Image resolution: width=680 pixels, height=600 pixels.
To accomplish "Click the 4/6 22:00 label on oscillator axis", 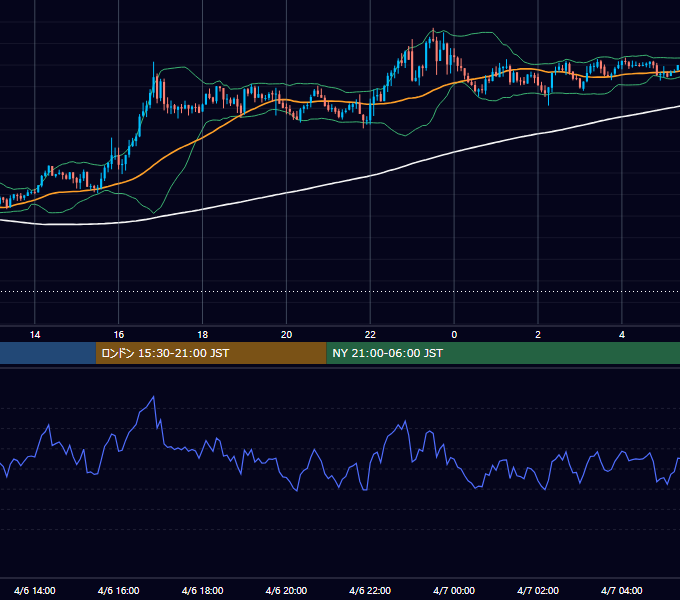I will coord(370,590).
